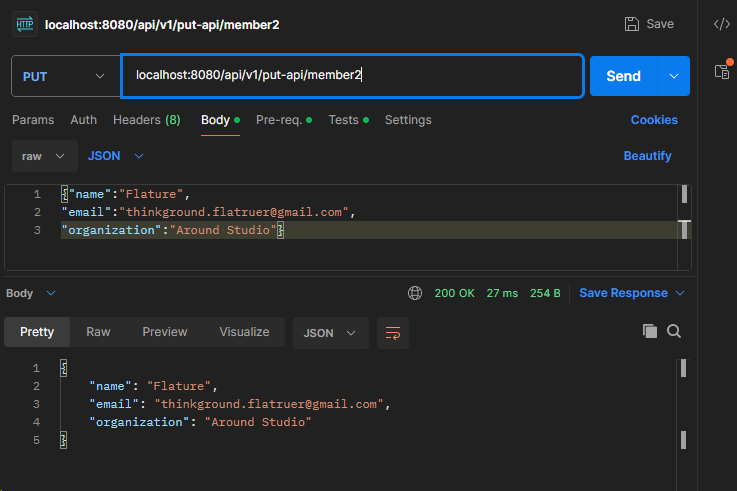Search the response using the magnifier icon
This screenshot has height=491, width=737.
coord(674,331)
